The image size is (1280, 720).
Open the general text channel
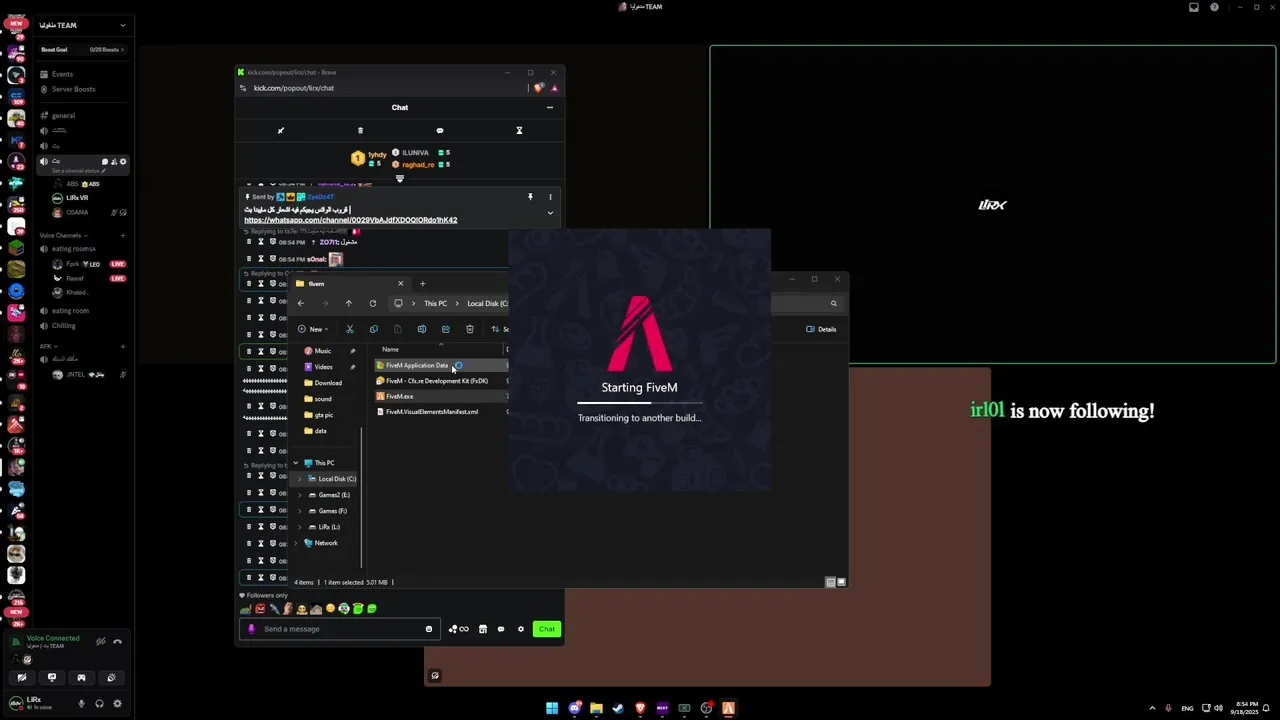click(x=63, y=116)
